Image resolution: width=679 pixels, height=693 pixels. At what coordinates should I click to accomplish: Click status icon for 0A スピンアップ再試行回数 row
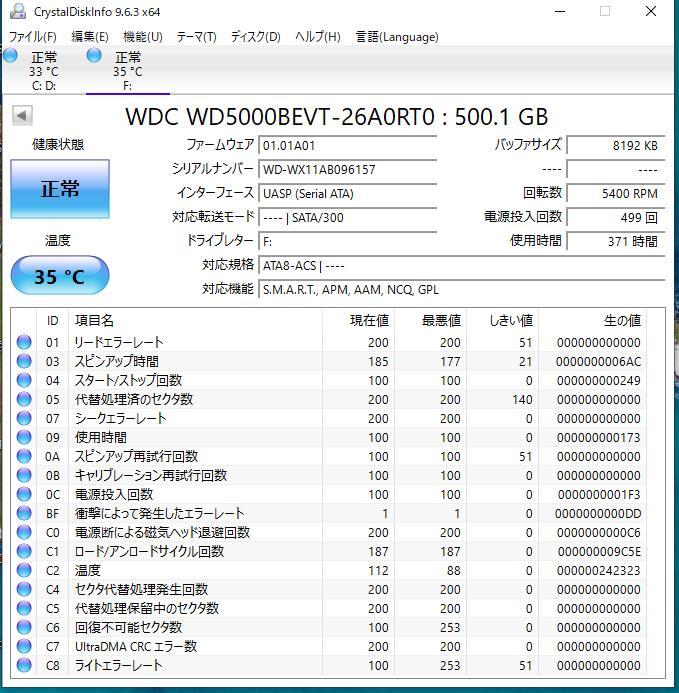(24, 456)
